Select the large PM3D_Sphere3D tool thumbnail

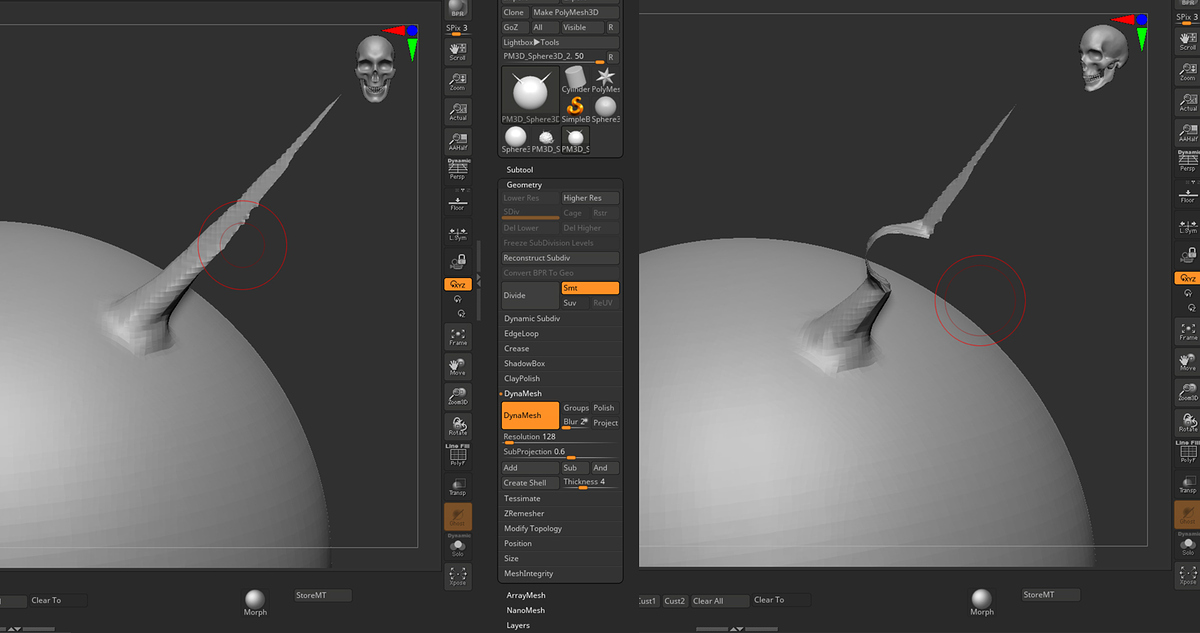[x=530, y=96]
